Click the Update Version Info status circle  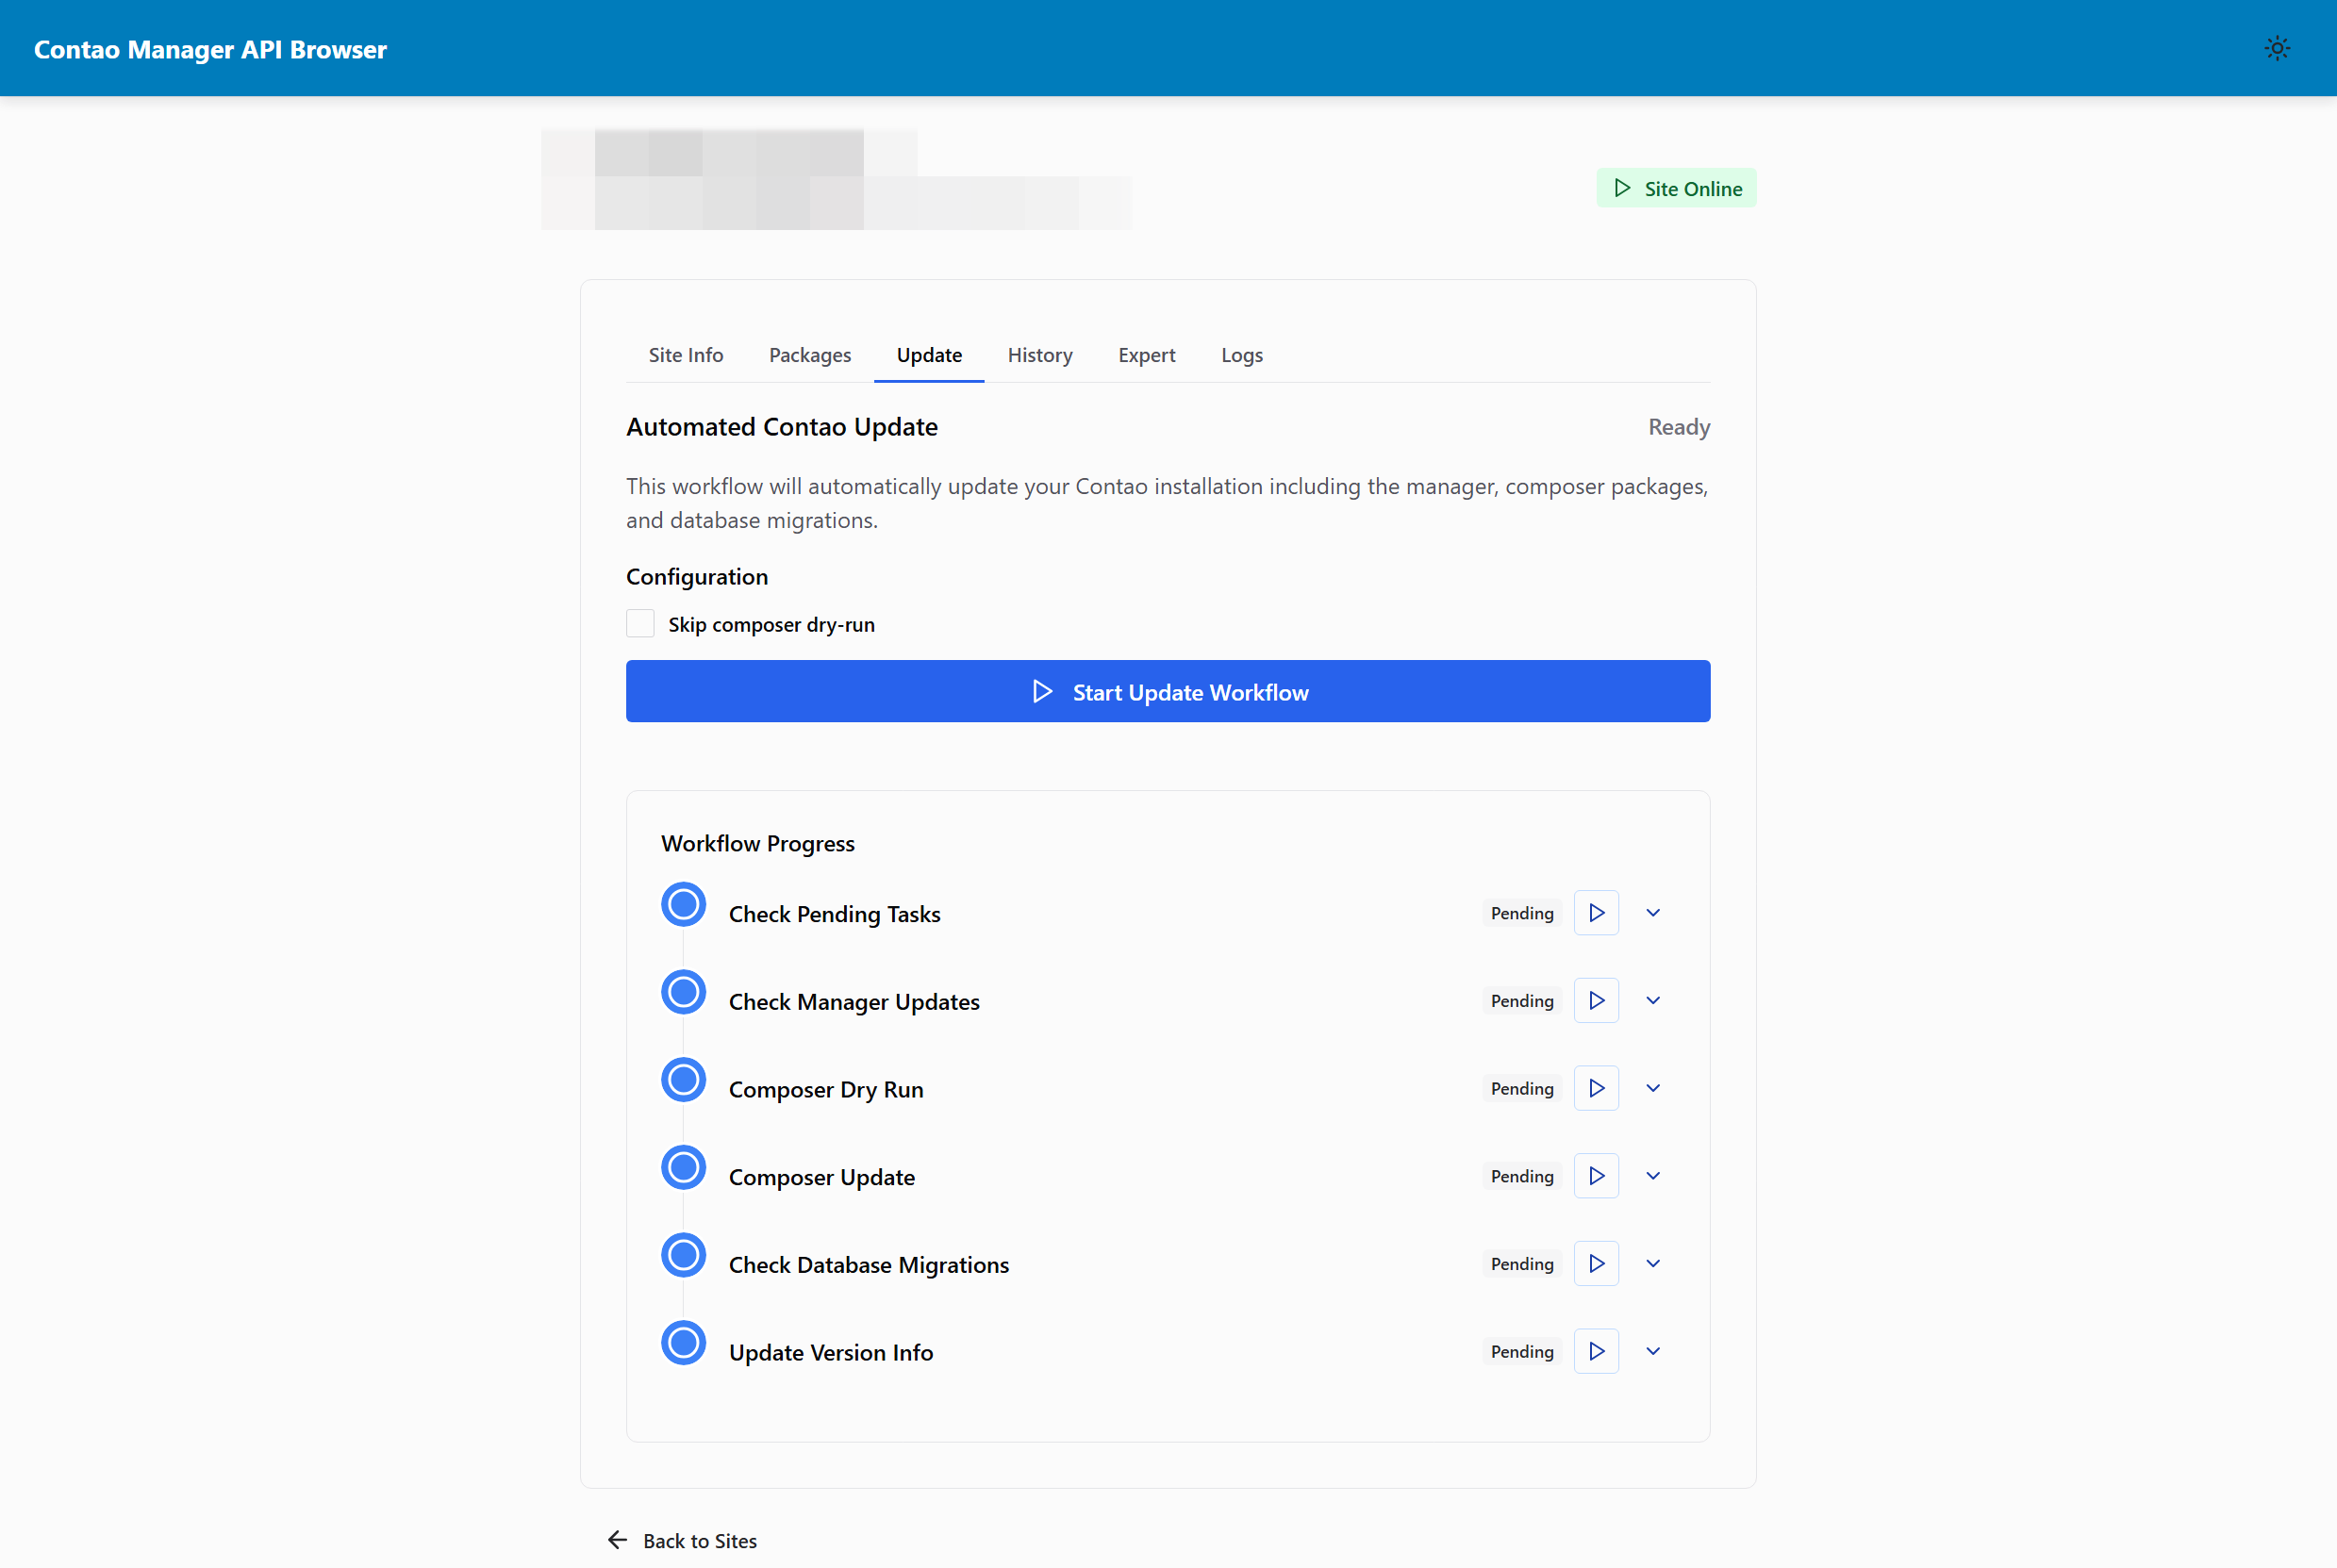click(683, 1343)
